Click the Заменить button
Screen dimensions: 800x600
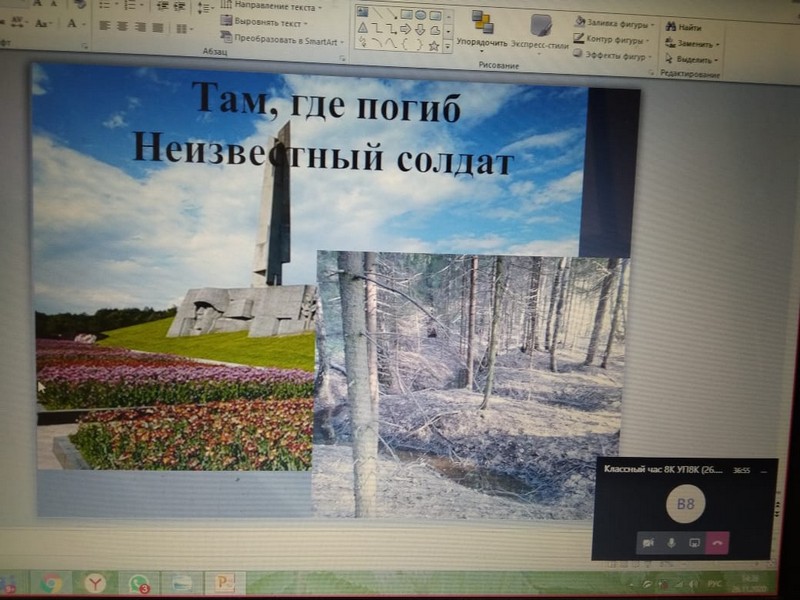692,44
